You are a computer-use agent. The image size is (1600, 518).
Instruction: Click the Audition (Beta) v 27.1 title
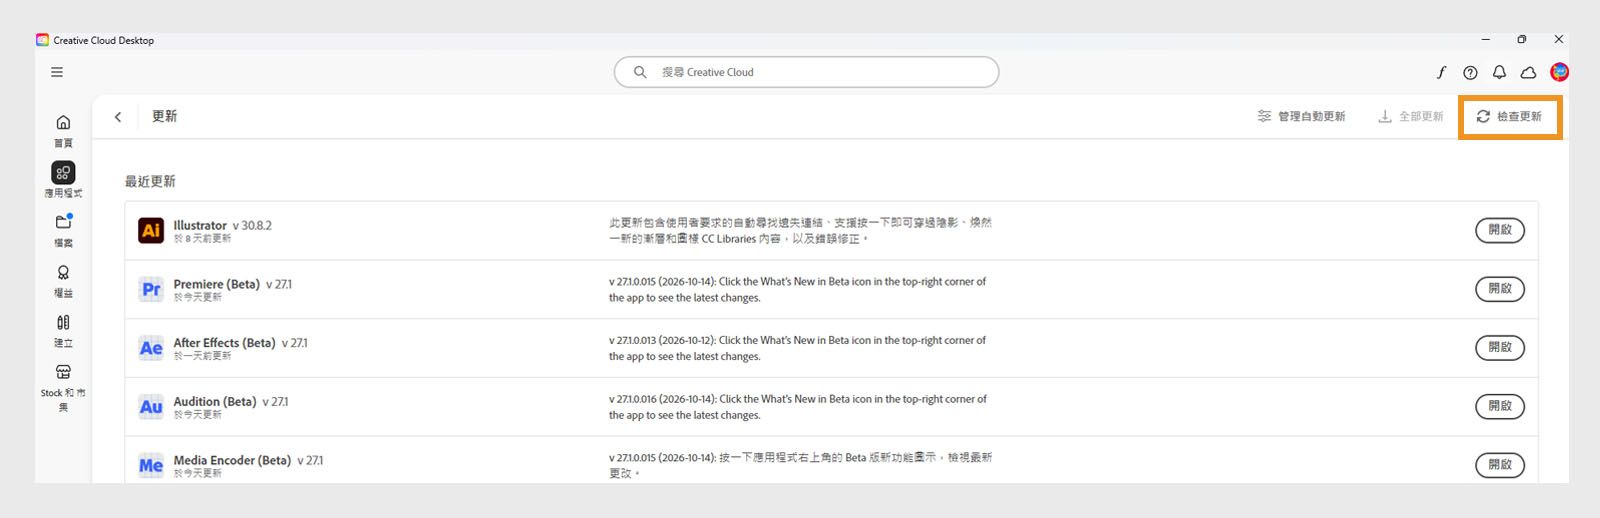230,402
